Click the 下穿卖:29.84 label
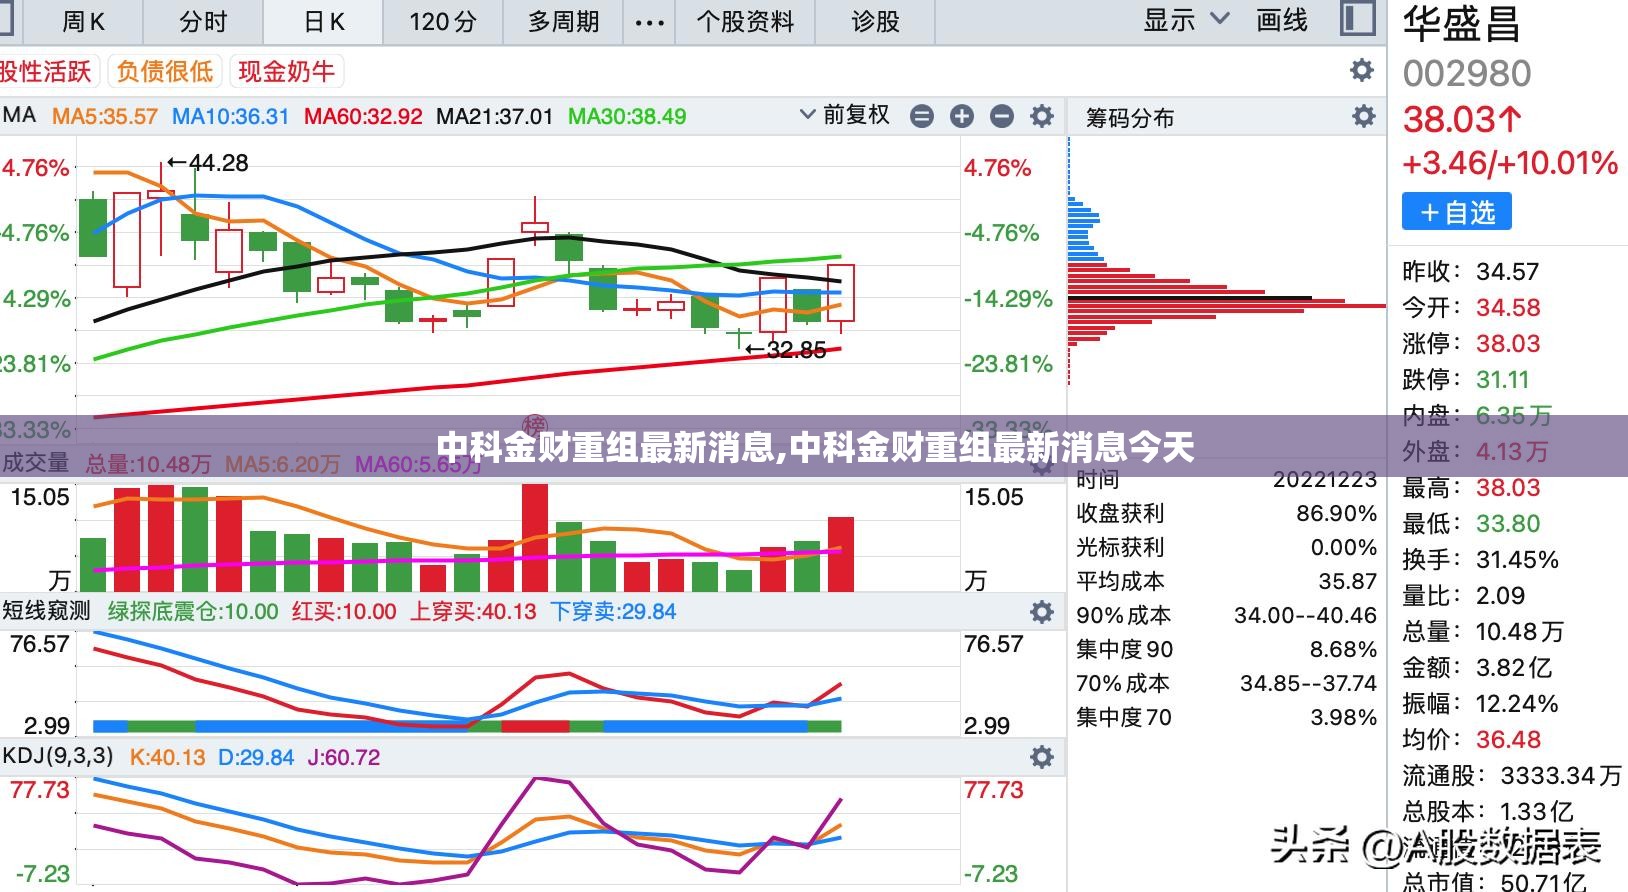This screenshot has width=1628, height=892. point(613,611)
